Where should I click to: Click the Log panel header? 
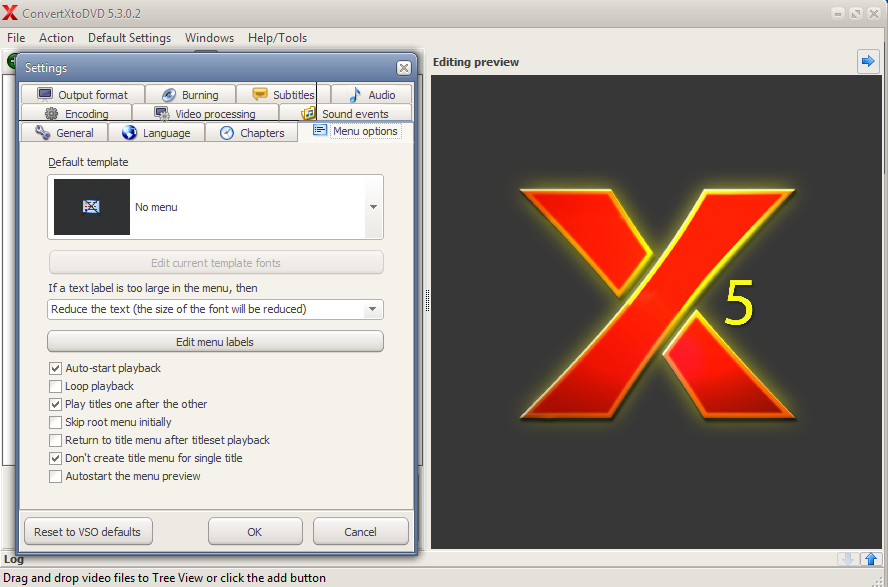(14, 559)
